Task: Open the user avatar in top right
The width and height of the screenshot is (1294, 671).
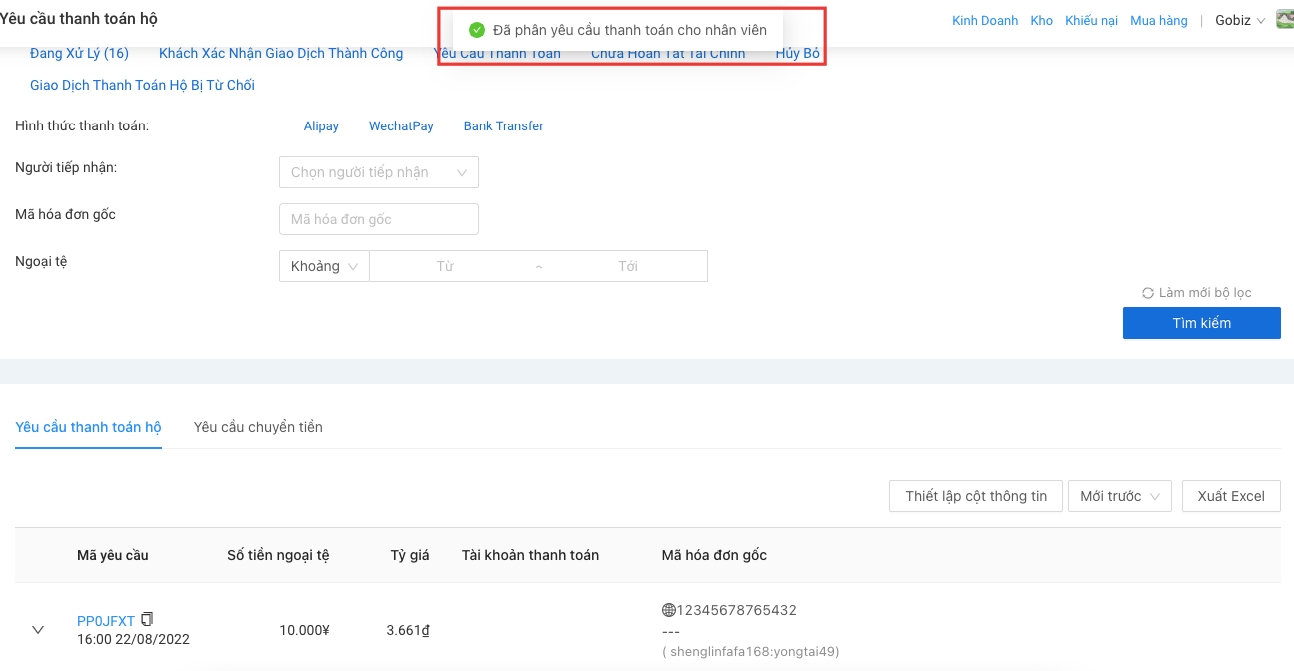Action: [1284, 19]
